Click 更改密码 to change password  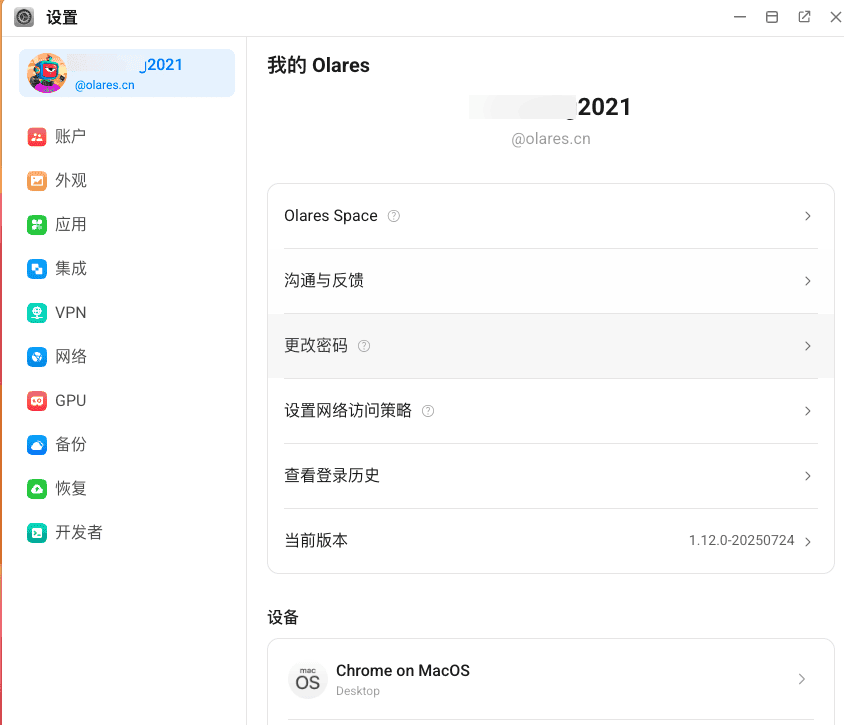[551, 346]
